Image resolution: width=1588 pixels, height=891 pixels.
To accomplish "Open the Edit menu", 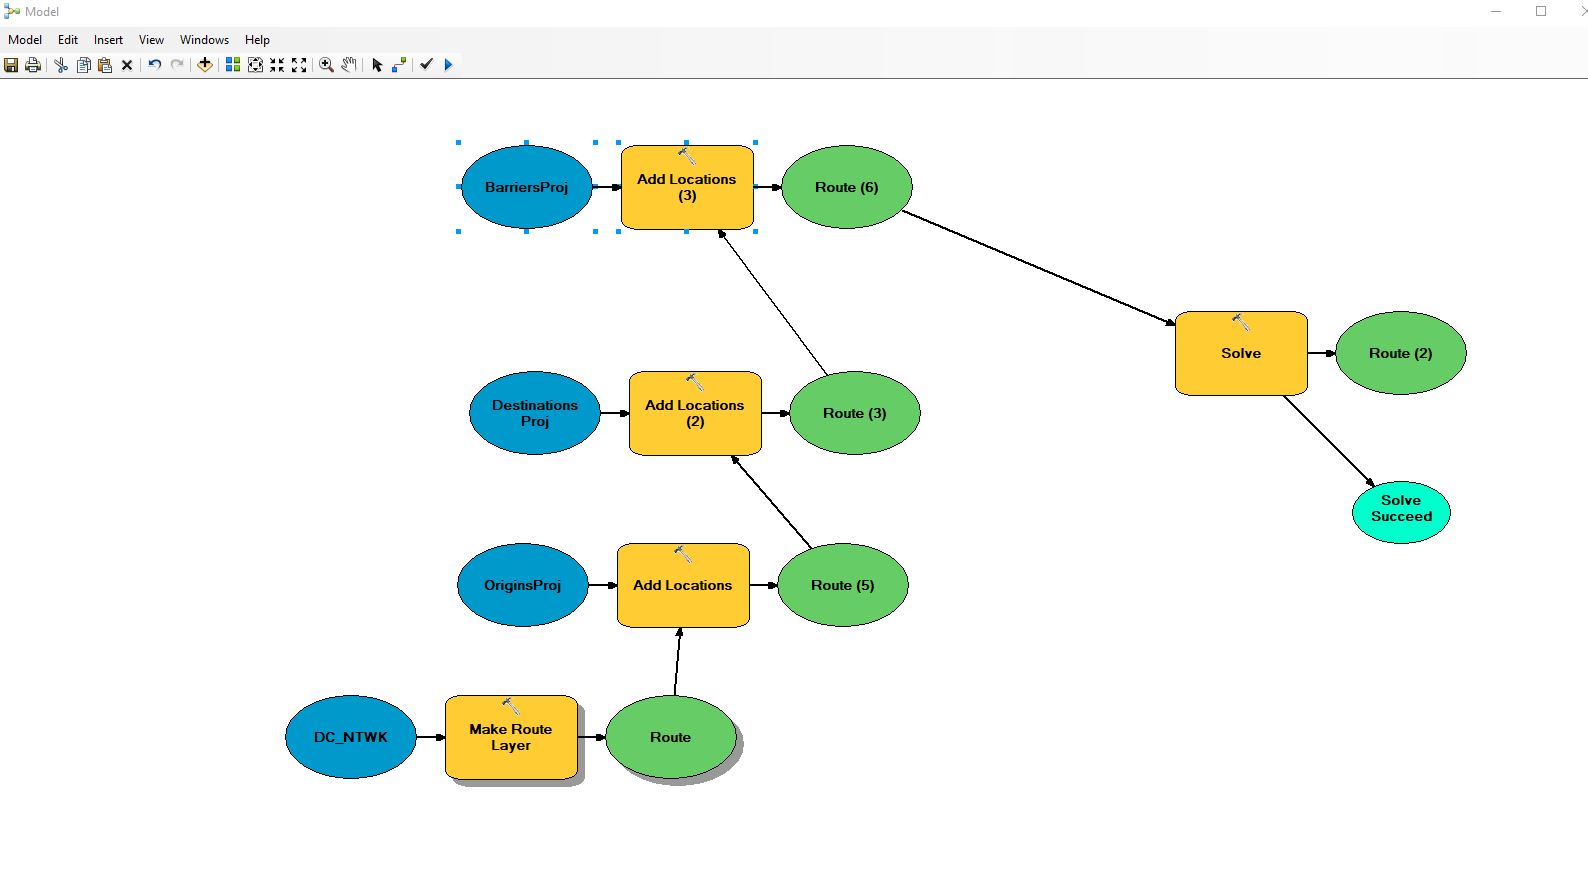I will [x=68, y=40].
